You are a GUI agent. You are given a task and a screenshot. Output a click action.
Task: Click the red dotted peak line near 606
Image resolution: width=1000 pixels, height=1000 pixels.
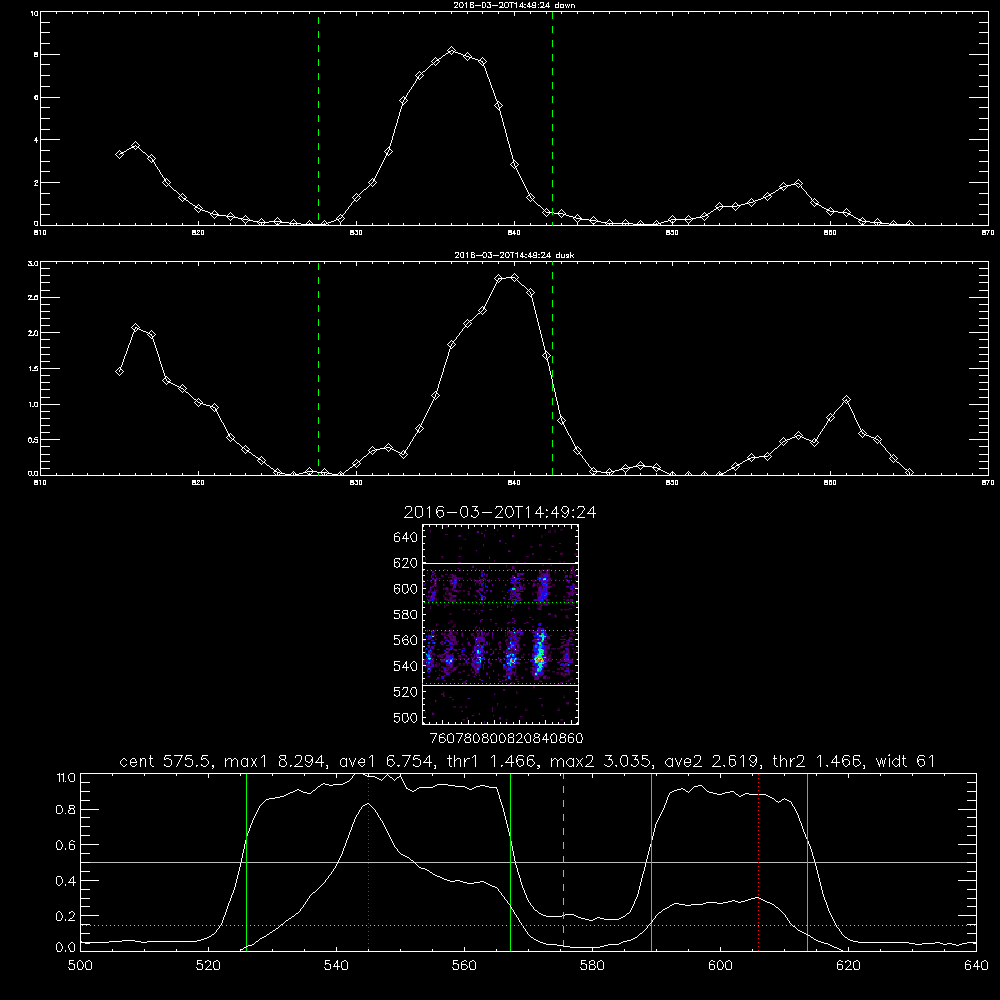pos(758,861)
